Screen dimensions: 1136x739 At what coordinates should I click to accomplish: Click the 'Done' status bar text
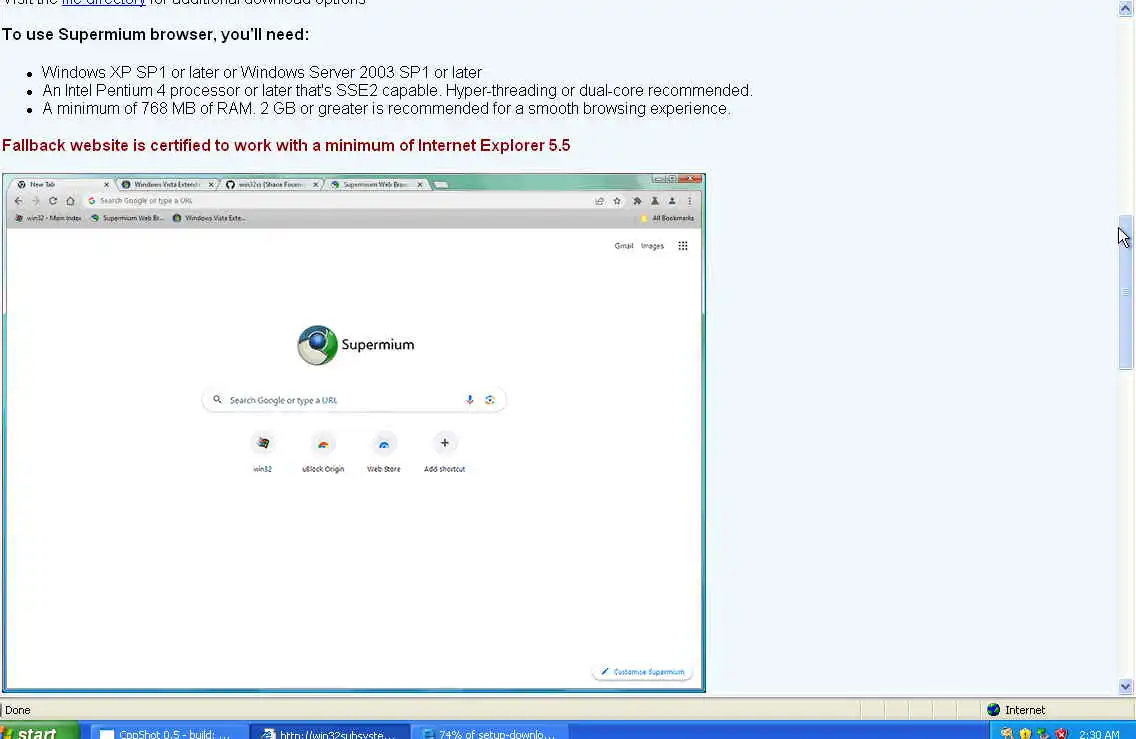coord(17,710)
